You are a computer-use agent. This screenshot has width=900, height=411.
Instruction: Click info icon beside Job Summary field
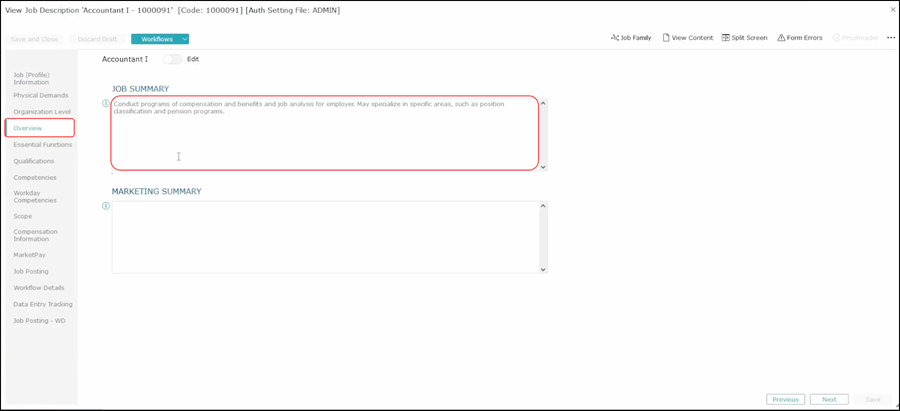106,103
